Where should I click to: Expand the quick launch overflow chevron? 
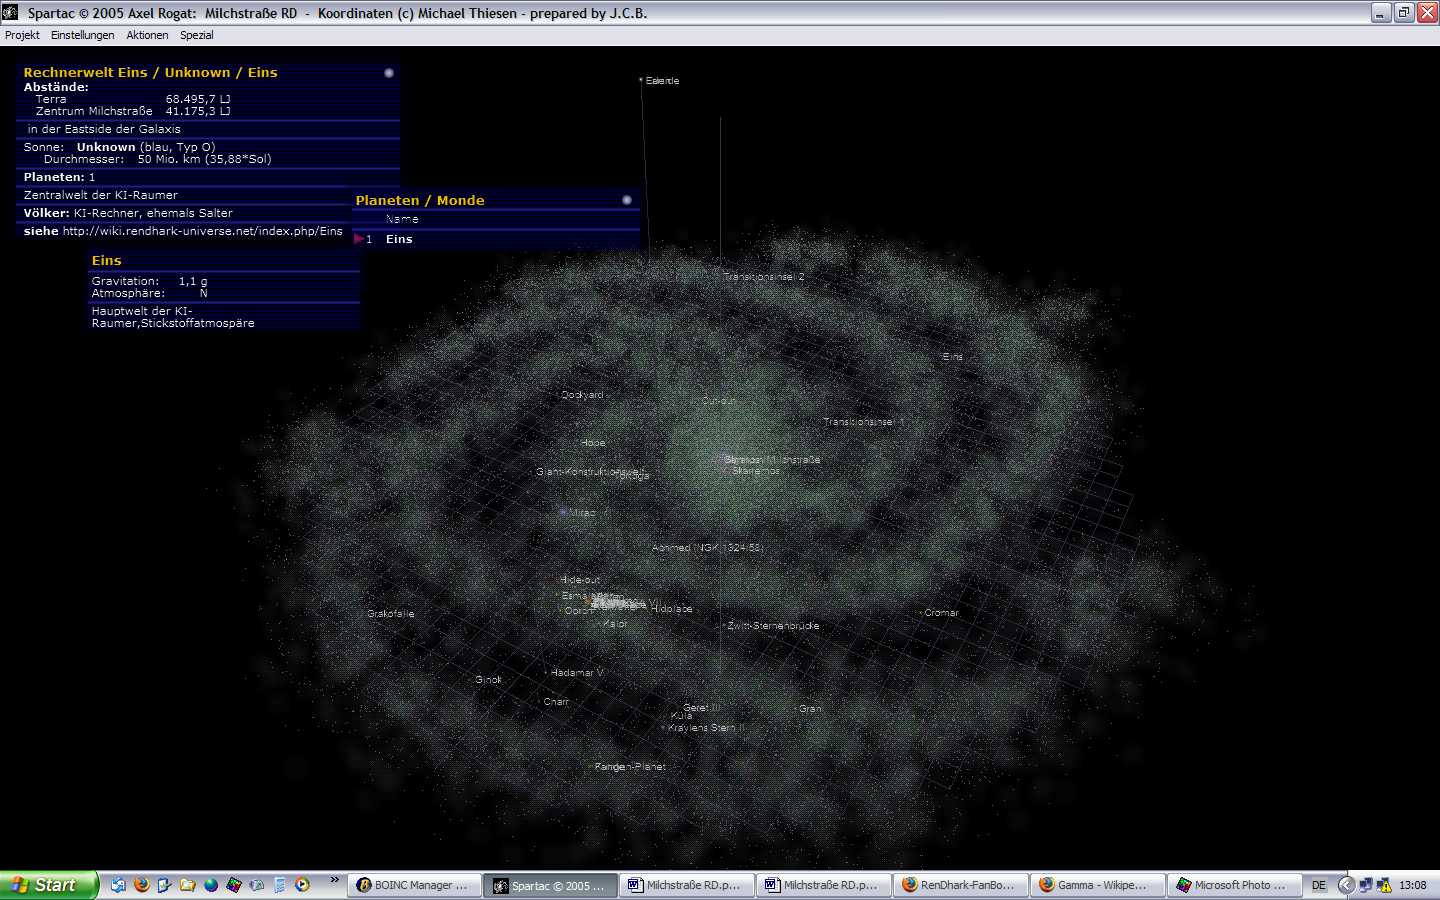click(334, 881)
